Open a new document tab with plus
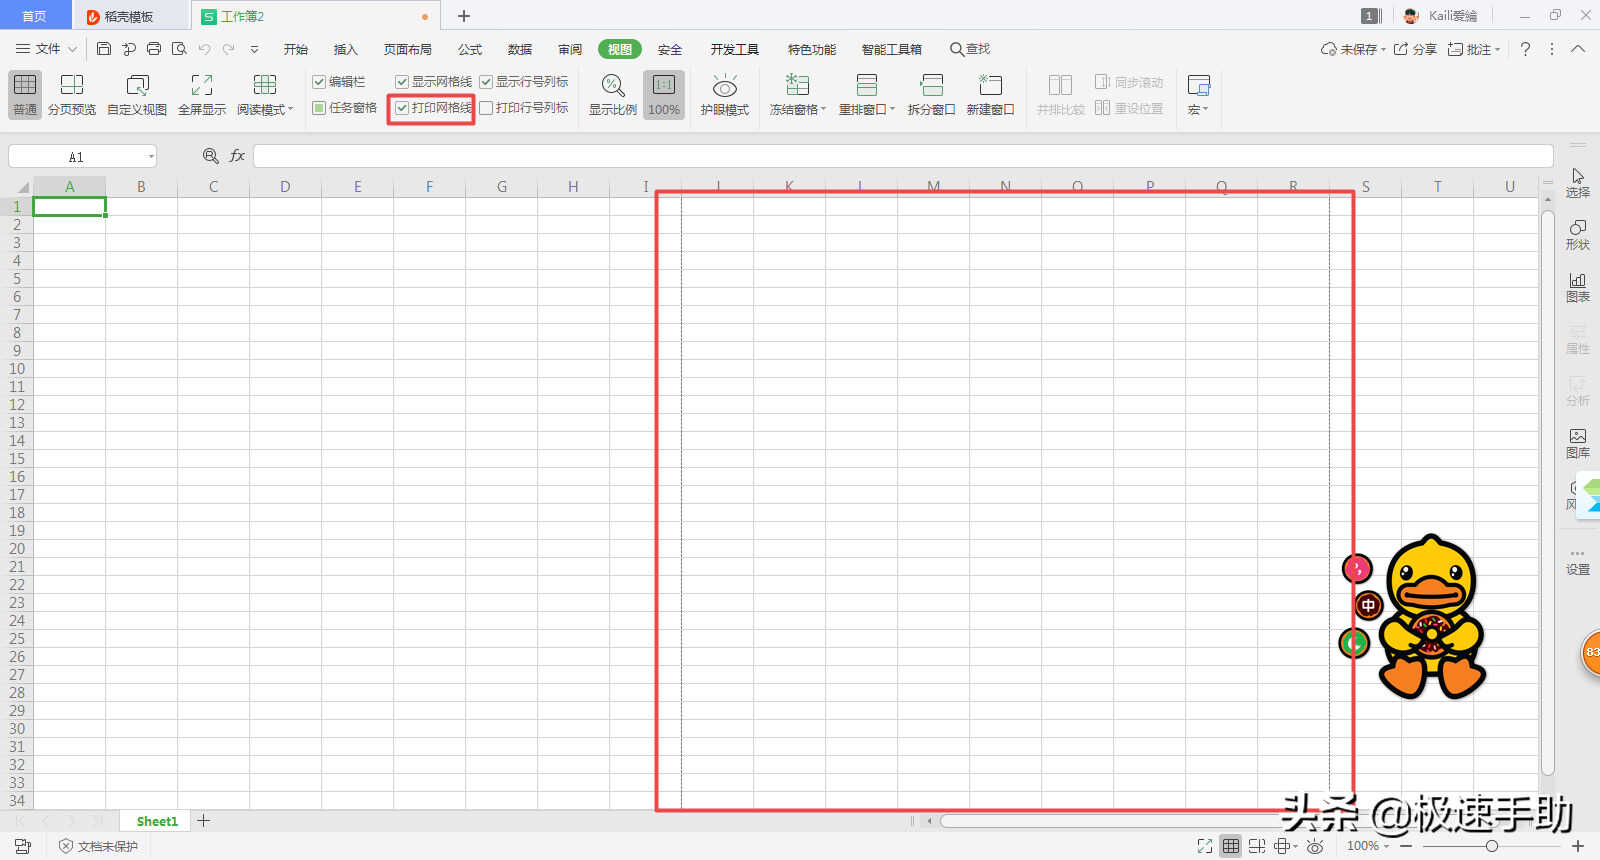Screen dimensions: 1600x860 (464, 16)
